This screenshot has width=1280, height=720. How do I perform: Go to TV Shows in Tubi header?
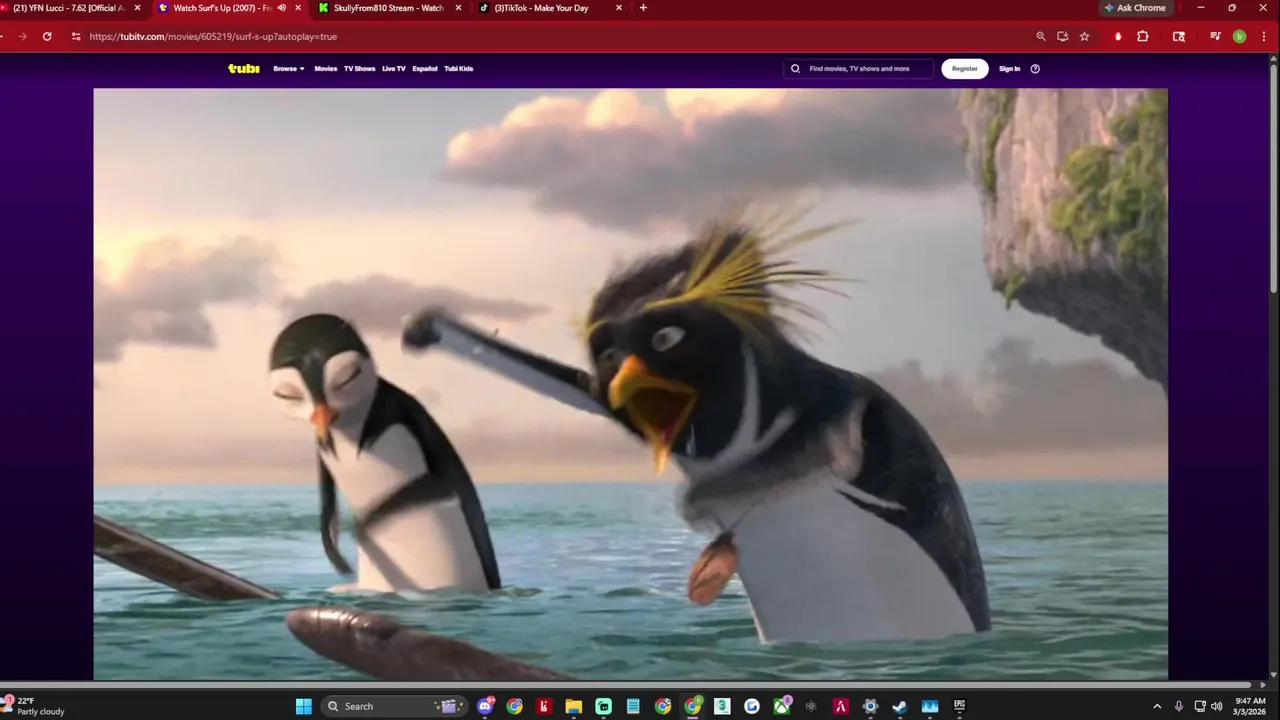coord(359,69)
